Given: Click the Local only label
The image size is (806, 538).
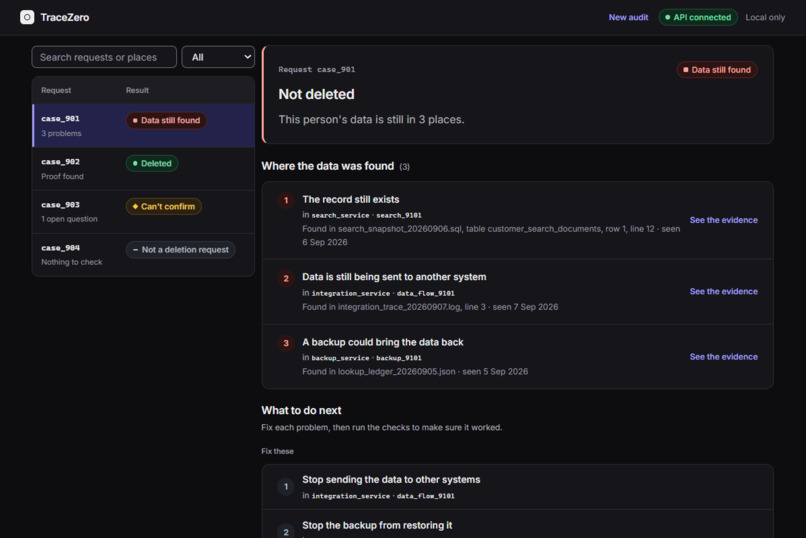Looking at the screenshot, I should point(765,17).
